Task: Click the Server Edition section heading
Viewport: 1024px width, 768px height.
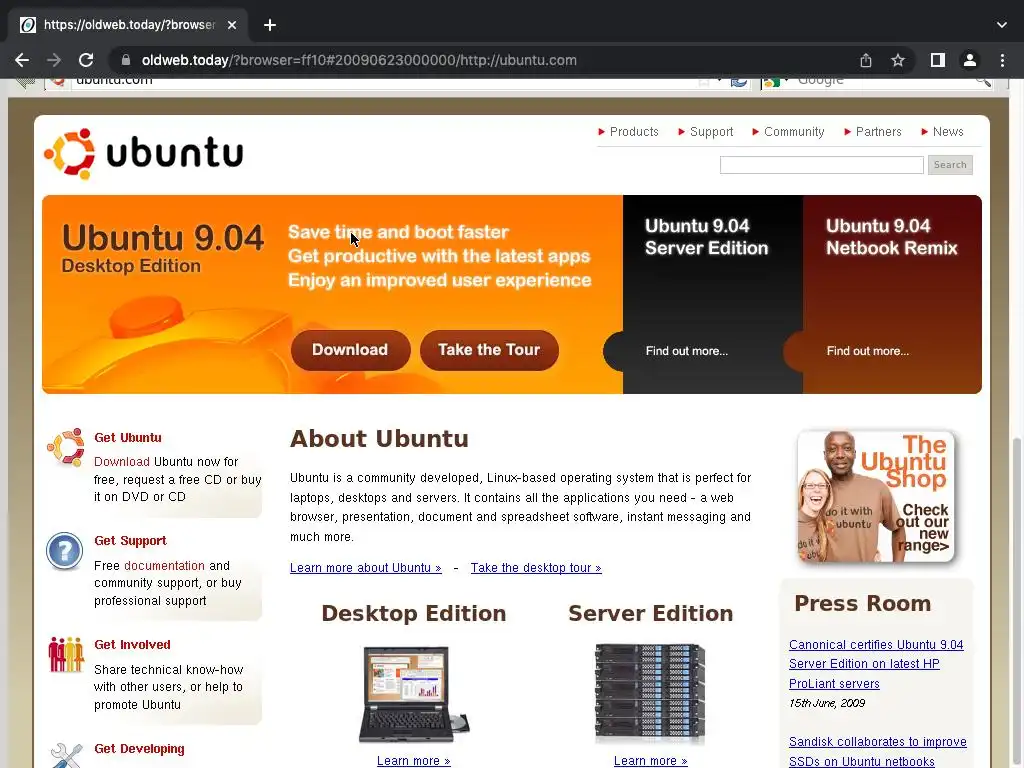Action: pyautogui.click(x=650, y=614)
